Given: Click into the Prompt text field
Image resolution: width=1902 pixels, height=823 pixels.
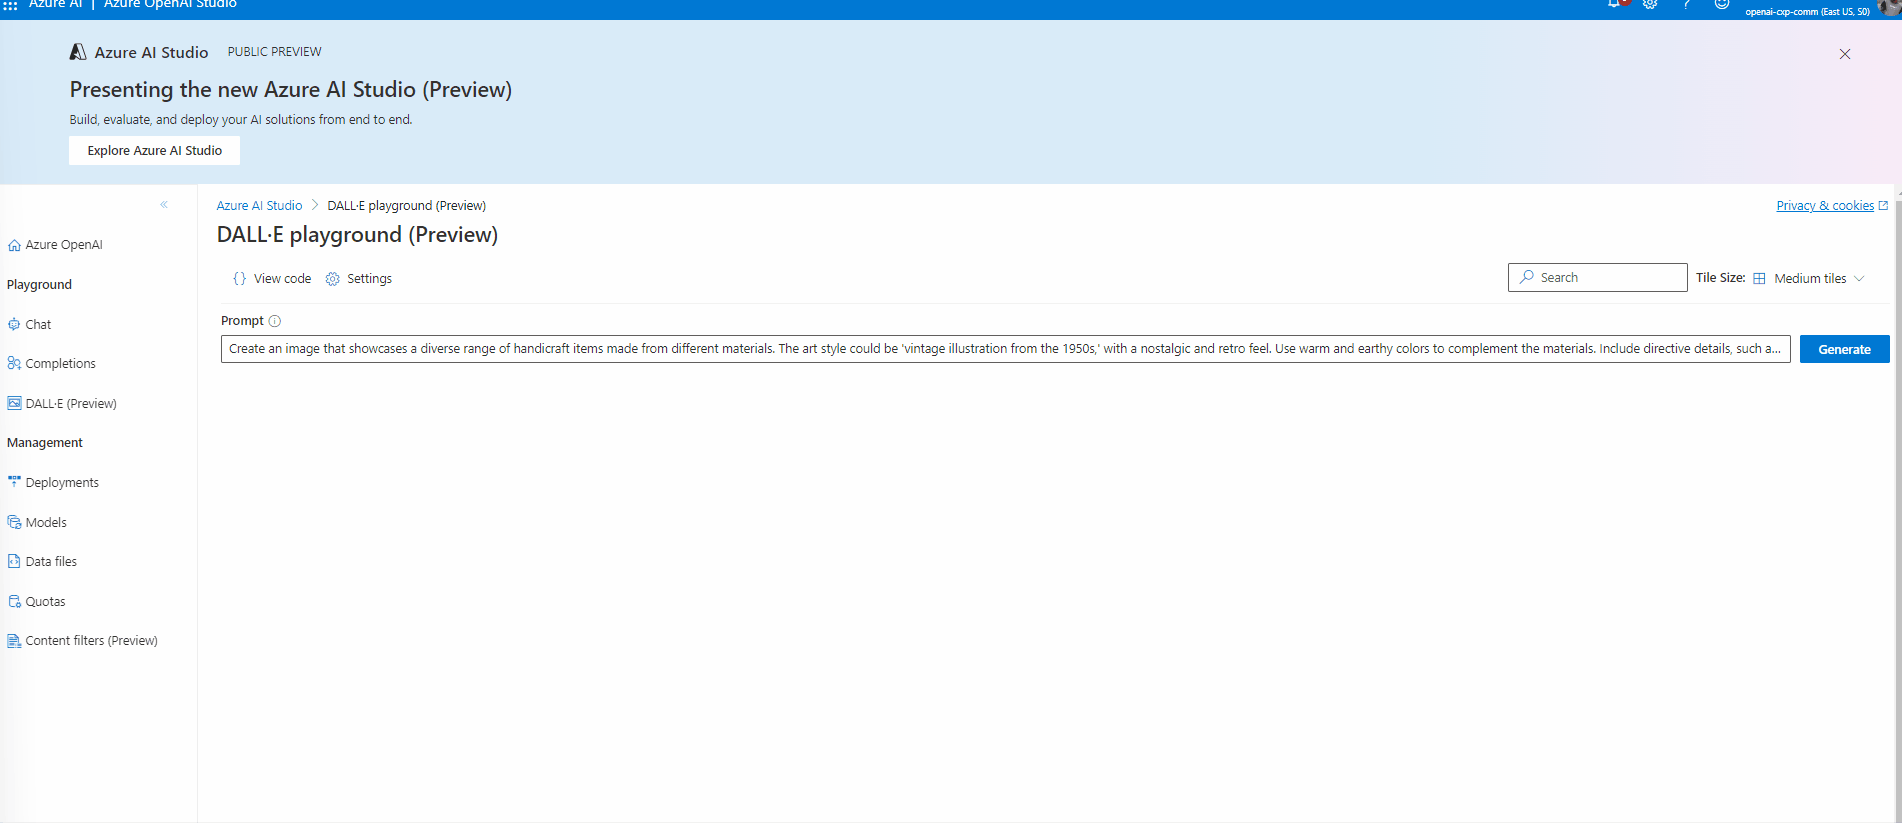Looking at the screenshot, I should (1005, 349).
